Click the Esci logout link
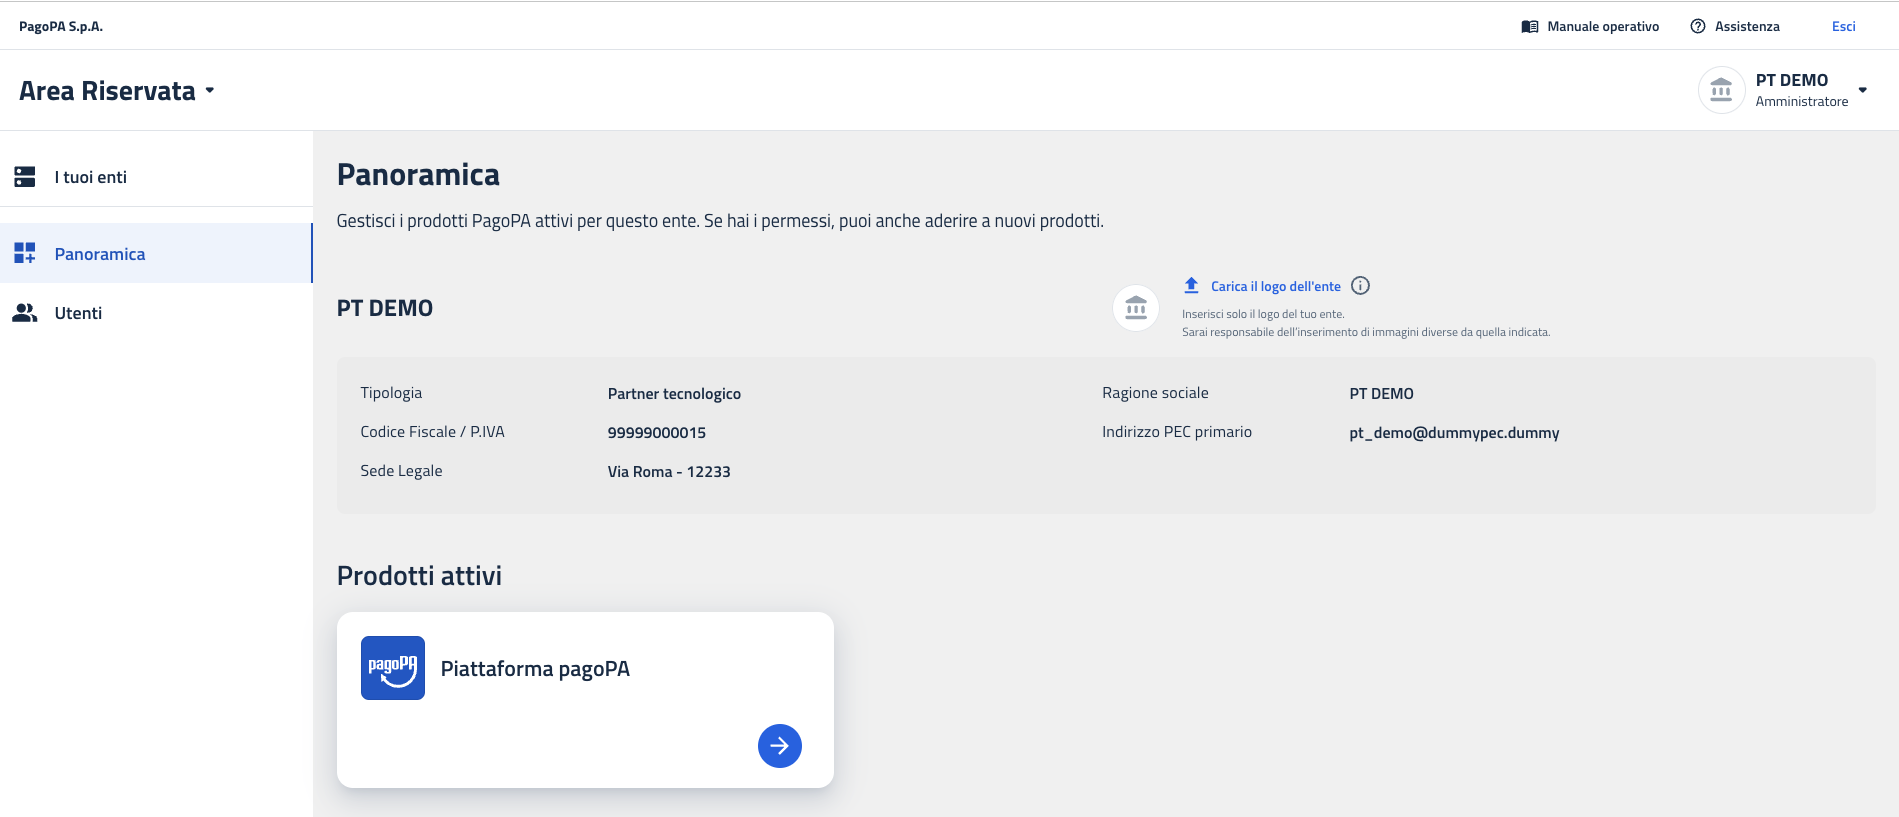The image size is (1899, 817). [1843, 27]
